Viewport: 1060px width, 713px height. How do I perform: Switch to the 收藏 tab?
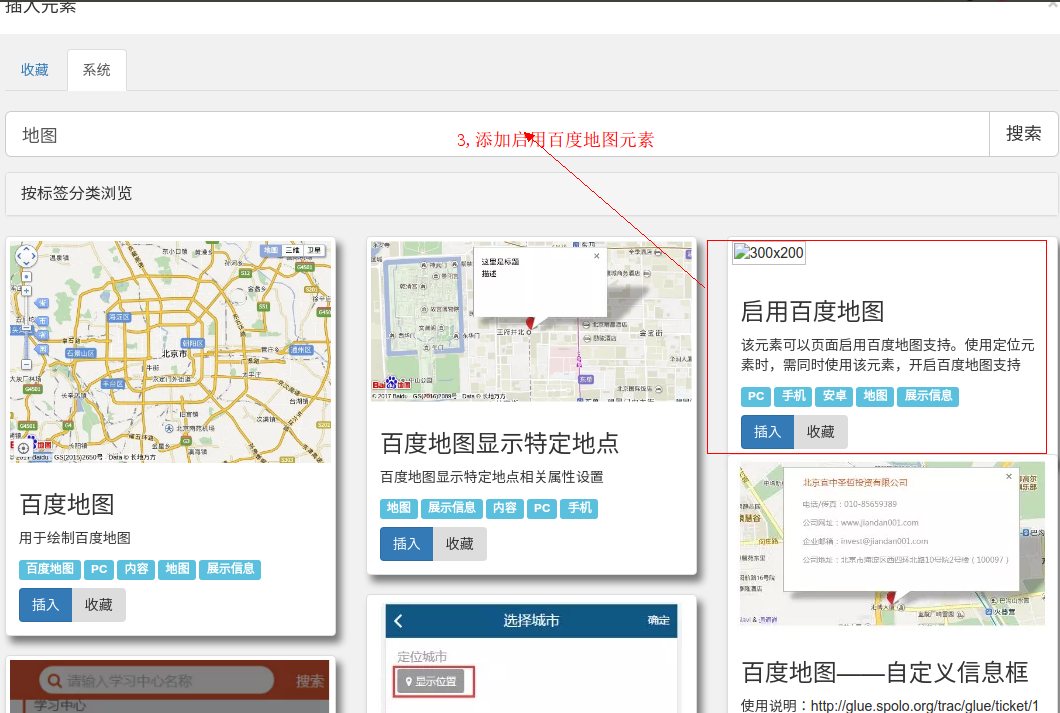point(34,70)
